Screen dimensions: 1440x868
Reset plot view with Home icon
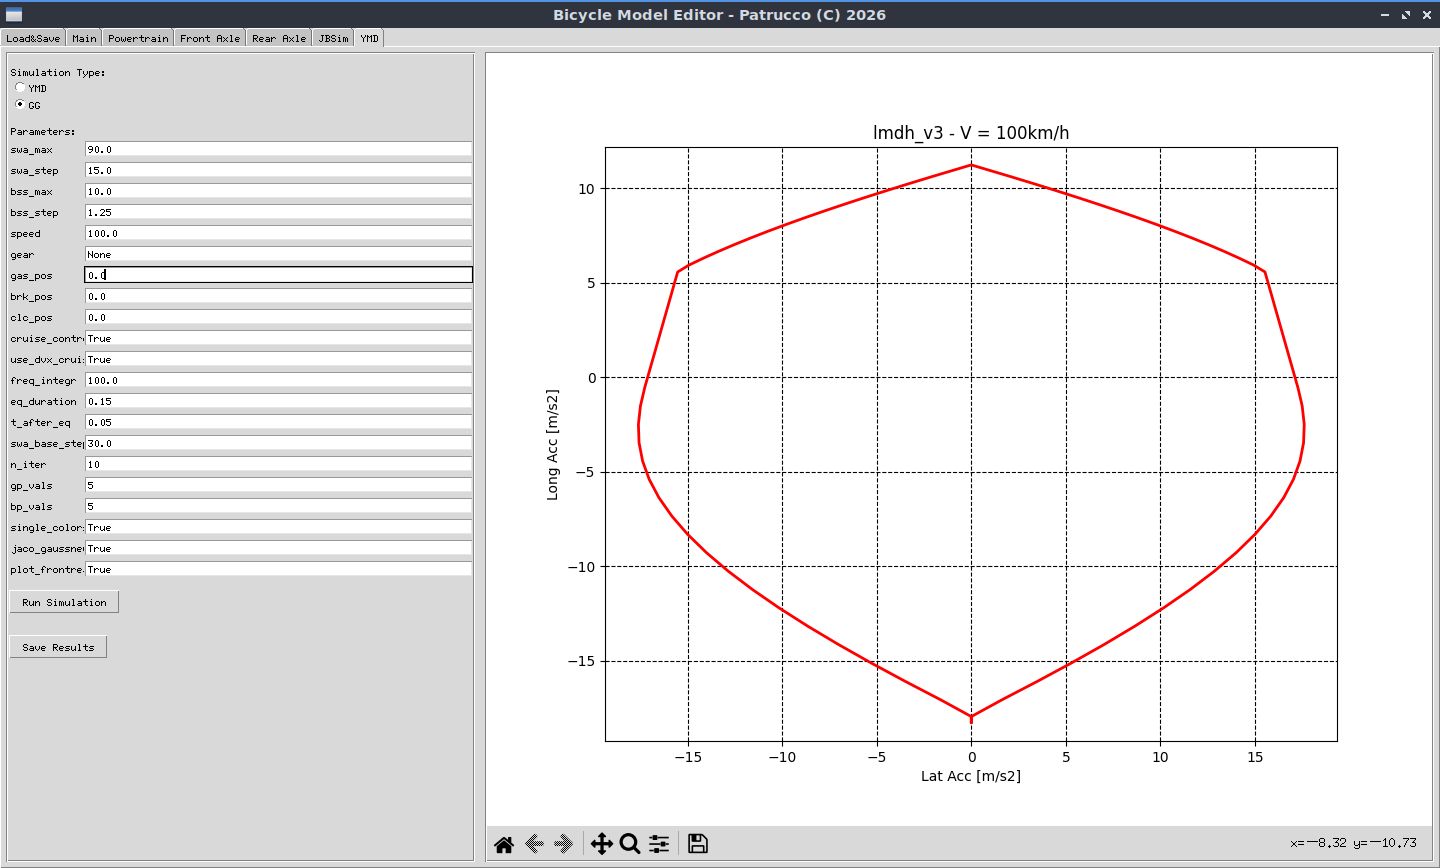point(504,844)
